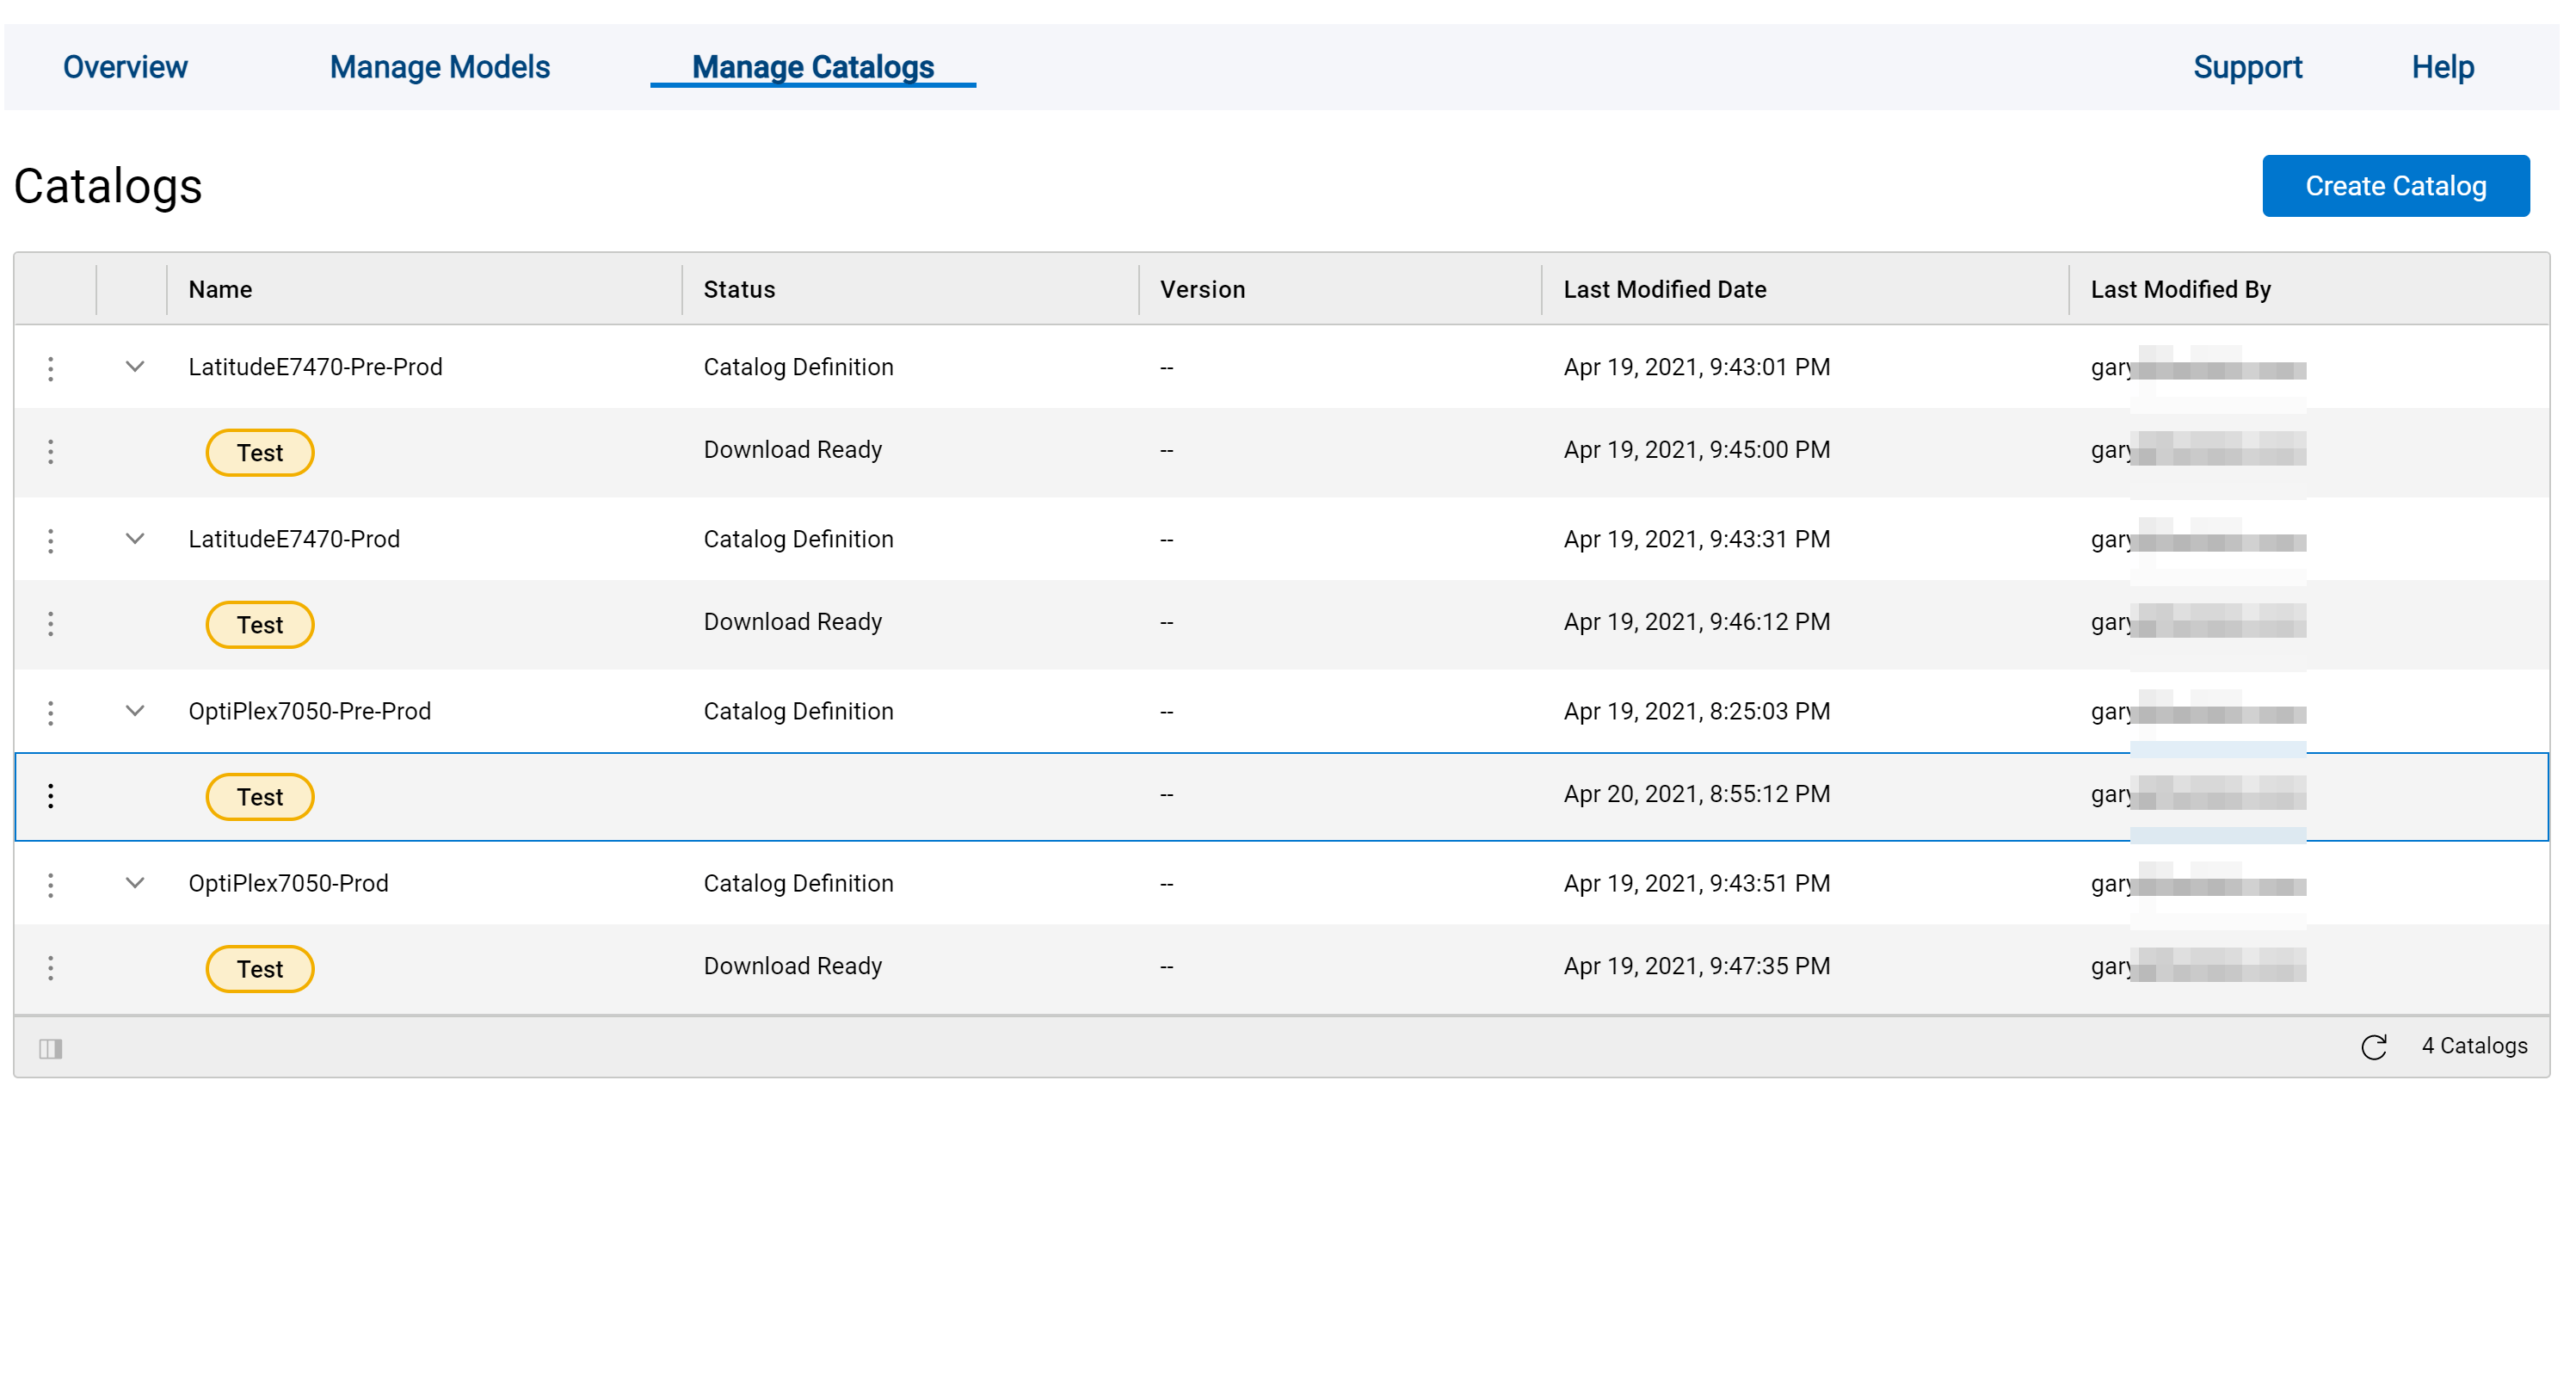Open actions menu for highlighted Test row

click(x=50, y=796)
